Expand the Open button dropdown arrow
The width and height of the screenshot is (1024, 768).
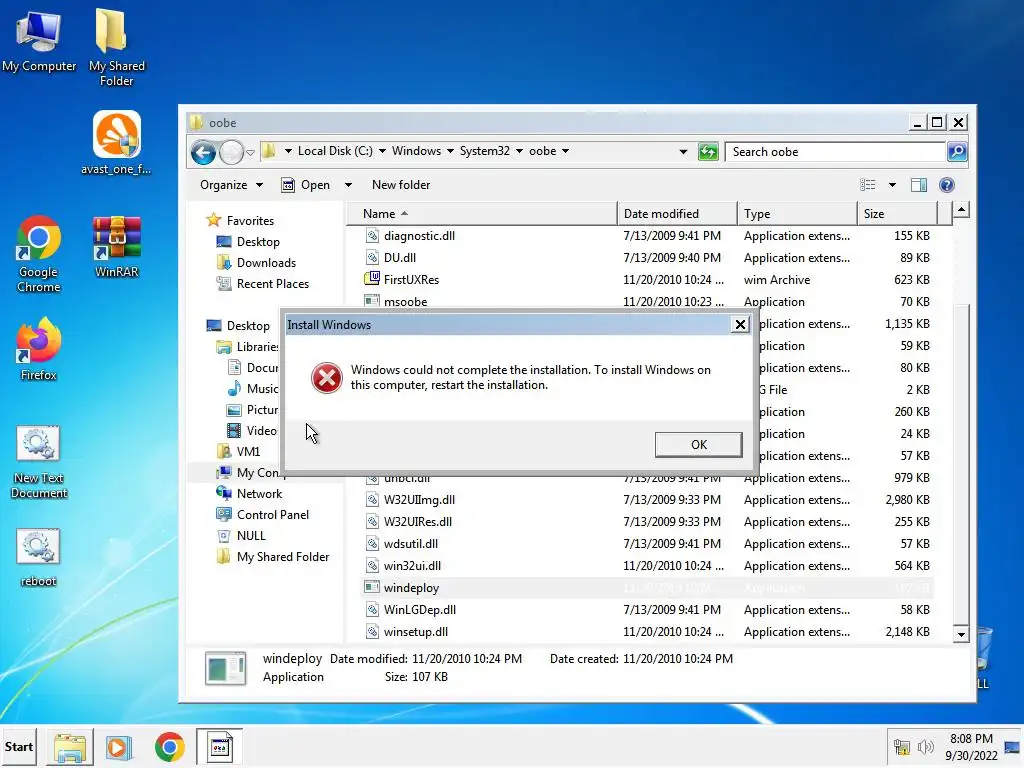click(348, 185)
